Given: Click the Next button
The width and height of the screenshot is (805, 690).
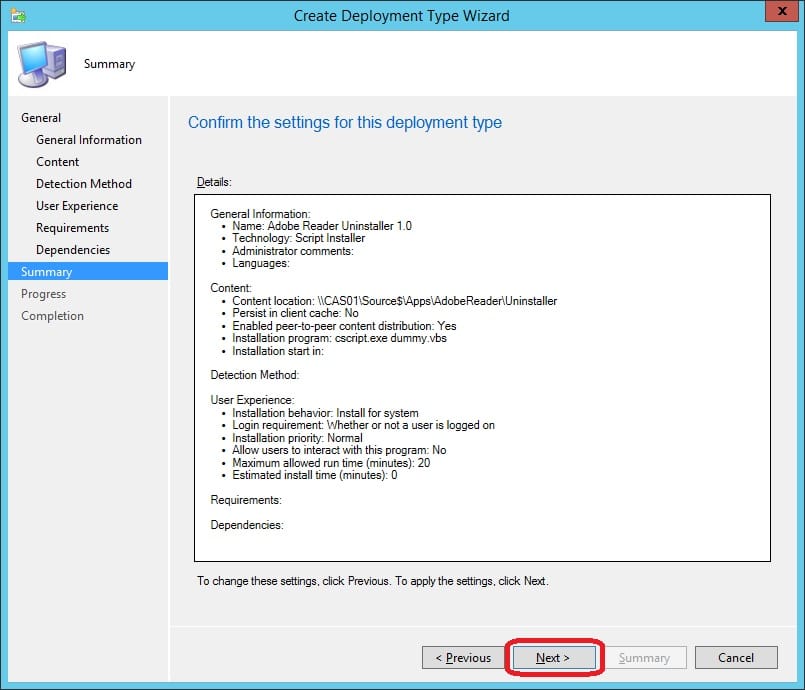Looking at the screenshot, I should (x=553, y=658).
